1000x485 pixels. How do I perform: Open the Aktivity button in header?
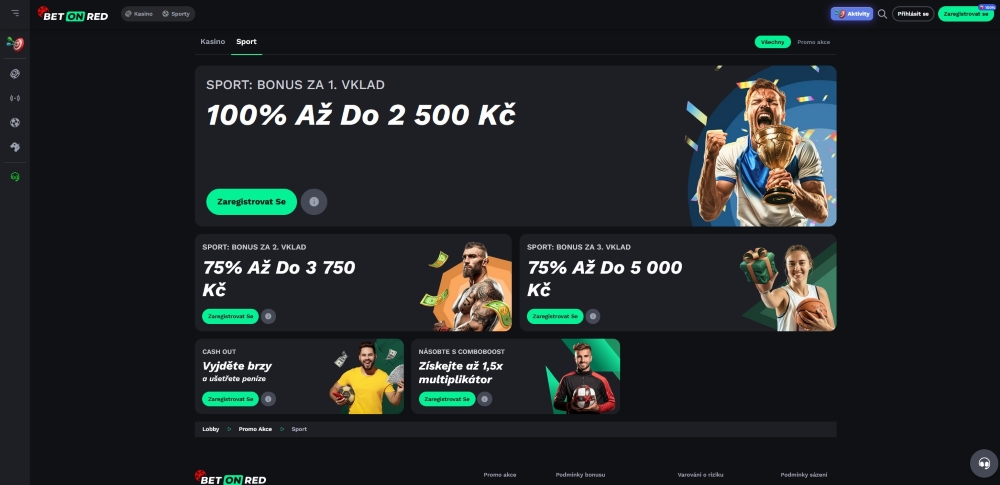851,14
